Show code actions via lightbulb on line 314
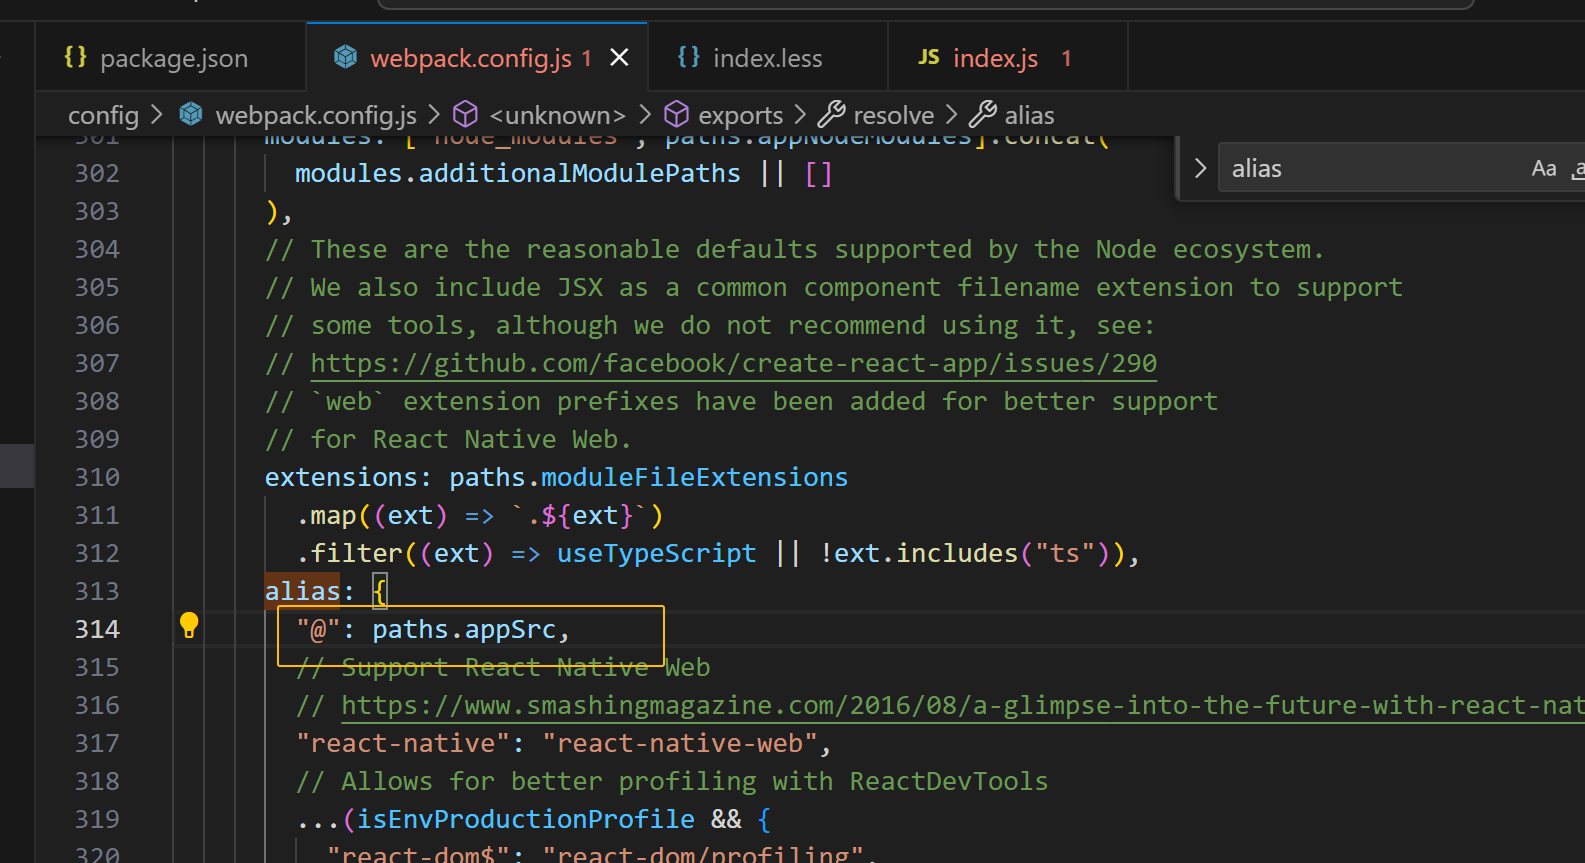 189,626
